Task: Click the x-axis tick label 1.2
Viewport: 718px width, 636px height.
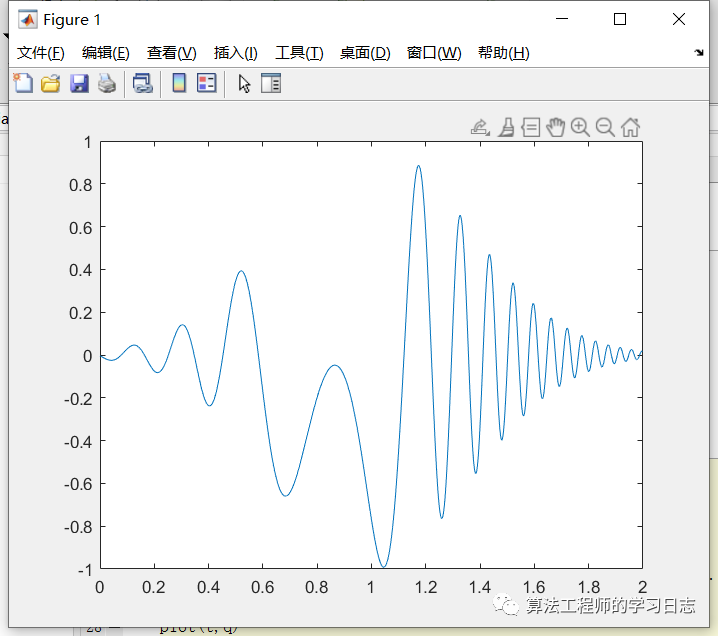Action: coord(426,587)
